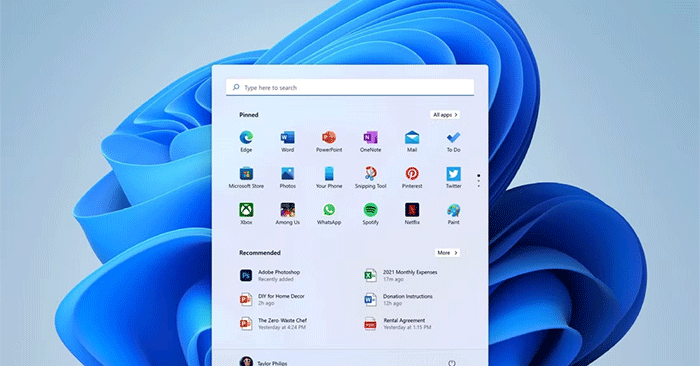This screenshot has width=700, height=366.
Task: Open 2021 Monthly Expenses spreadsheet
Action: (x=400, y=275)
